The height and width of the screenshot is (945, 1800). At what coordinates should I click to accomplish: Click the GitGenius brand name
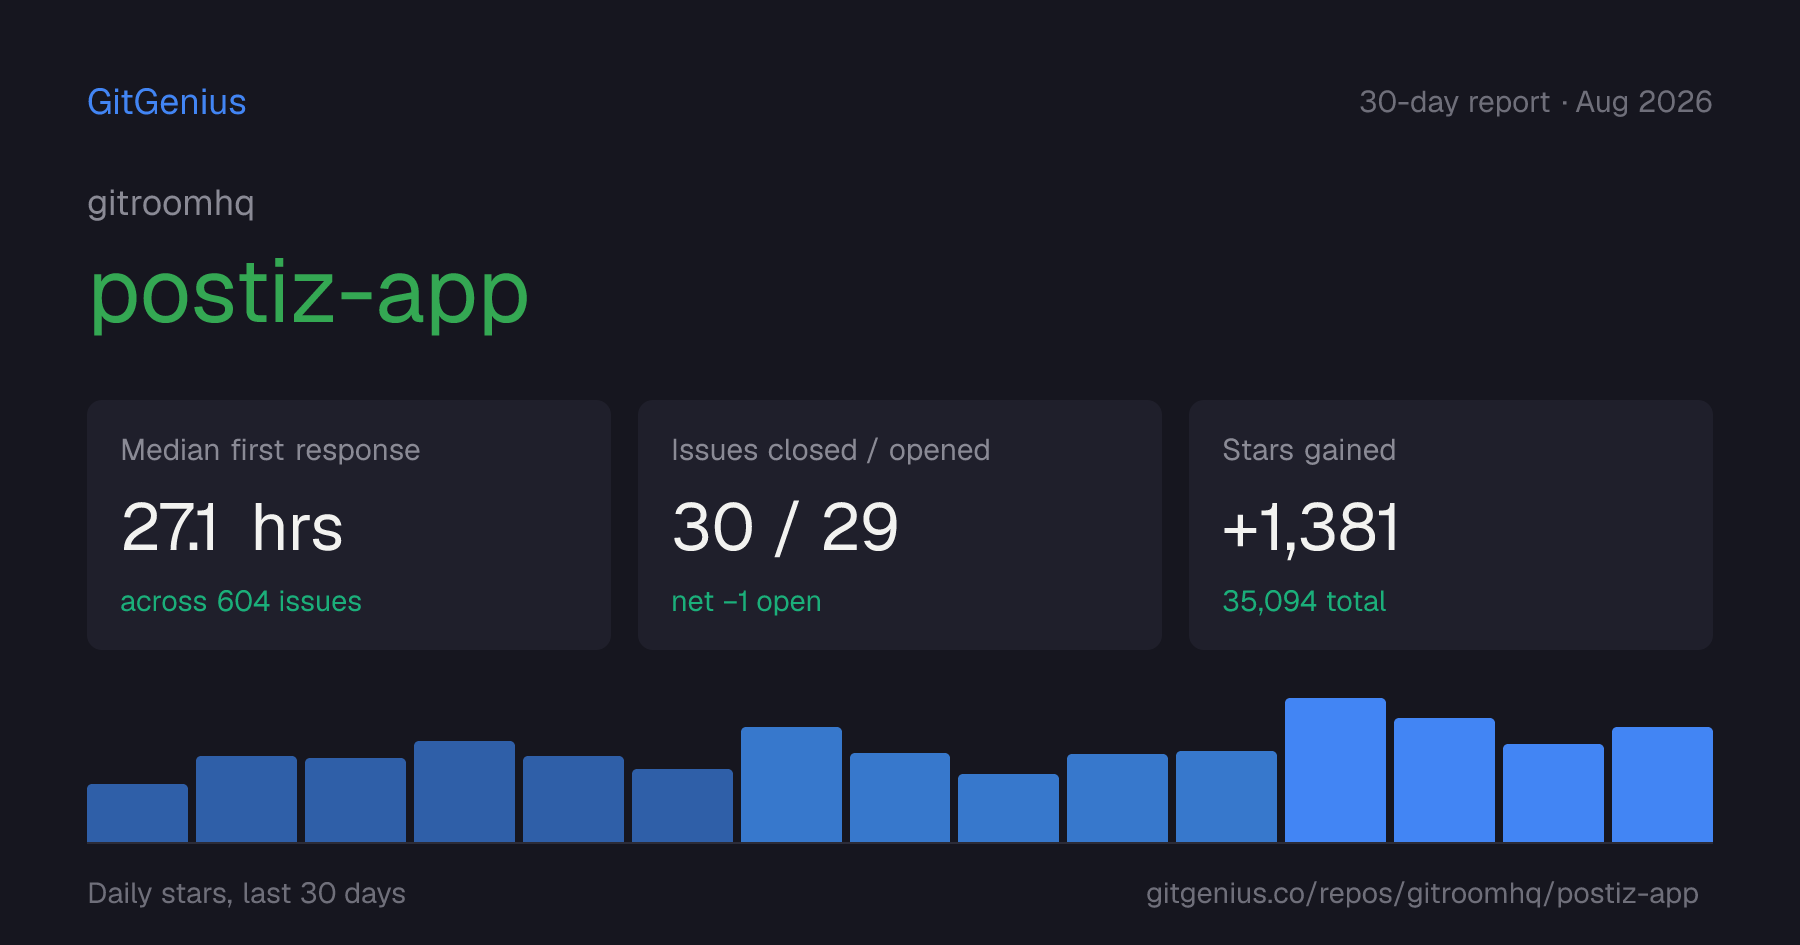[167, 102]
